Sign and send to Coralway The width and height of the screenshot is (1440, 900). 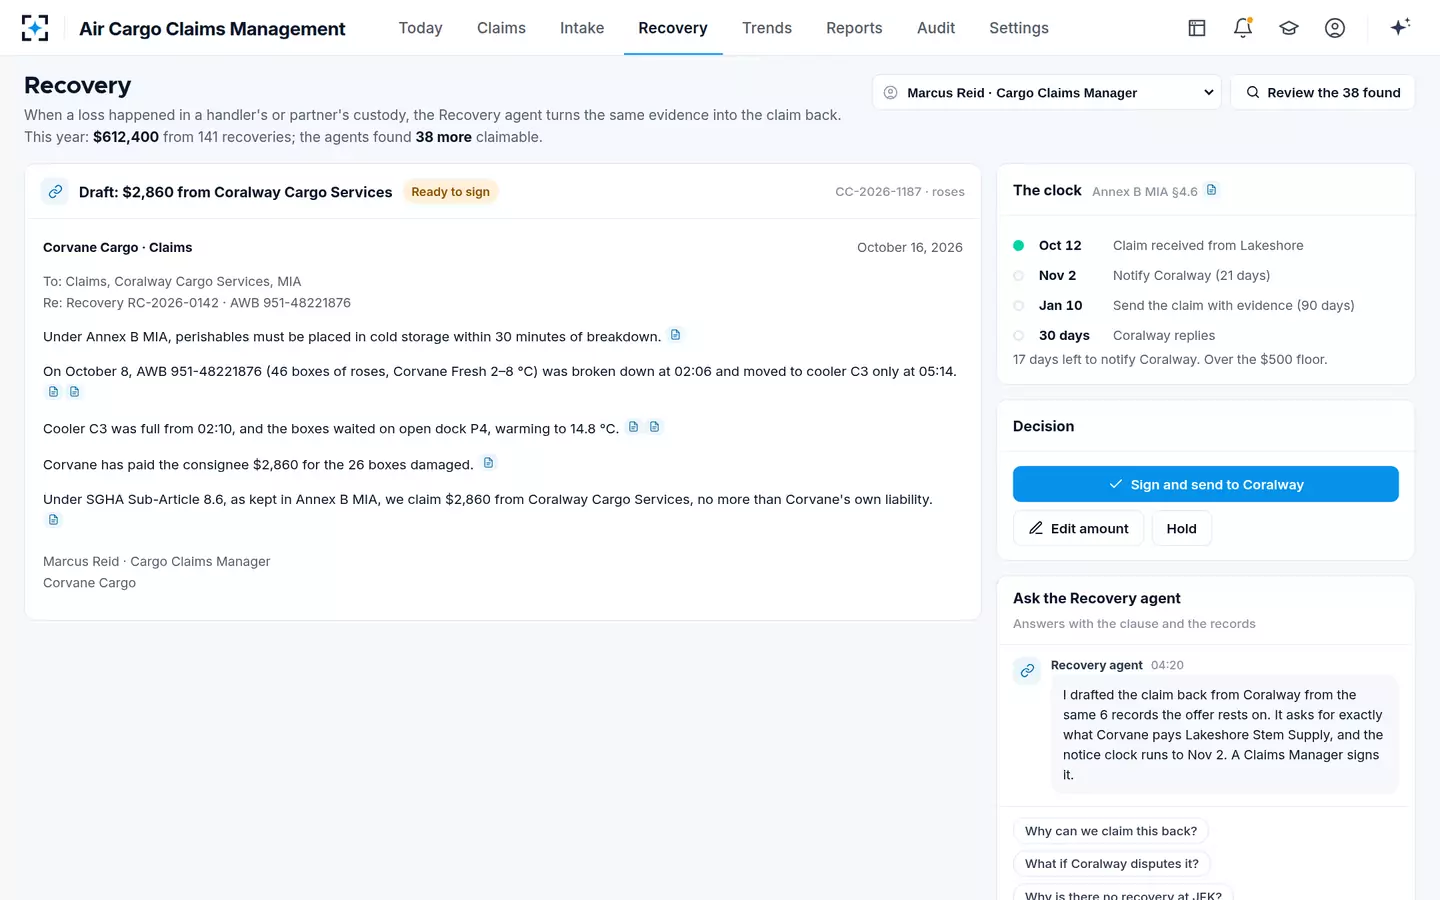(1206, 484)
